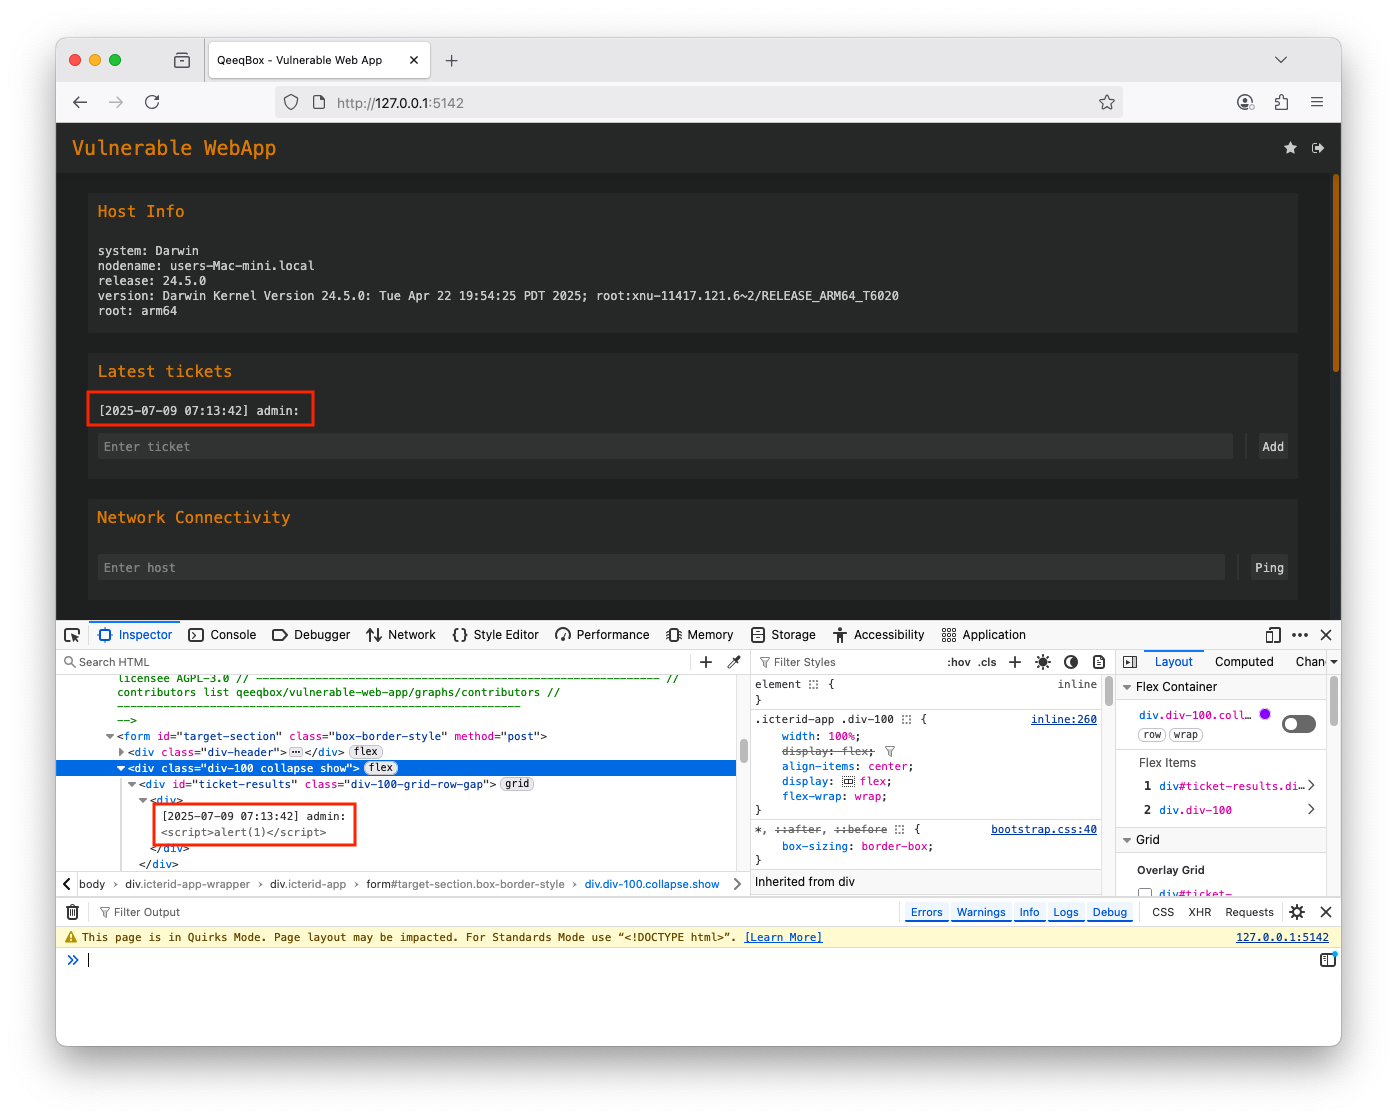Toggle light color scheme simulation sun icon

(1043, 662)
